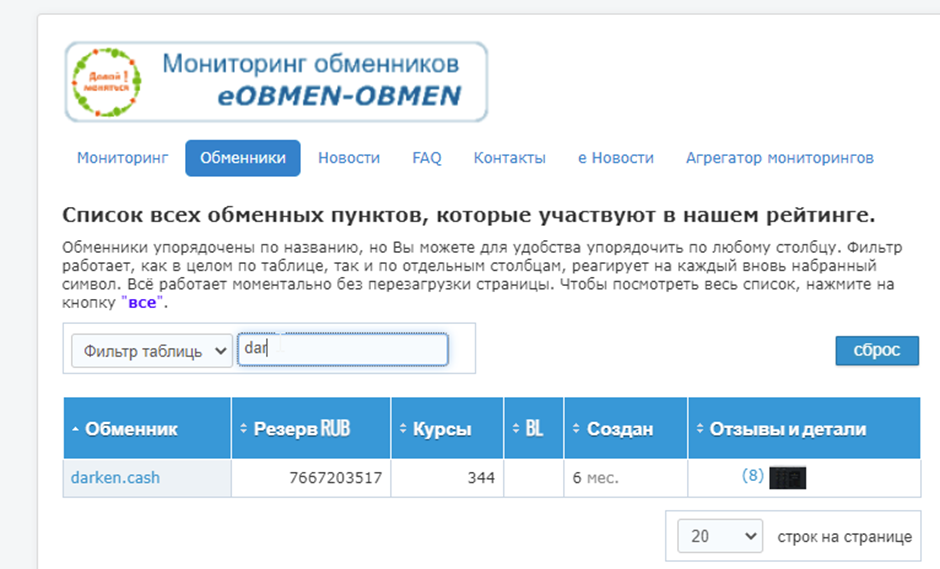
Task: Open the Мониторинг menu item
Action: (x=122, y=158)
